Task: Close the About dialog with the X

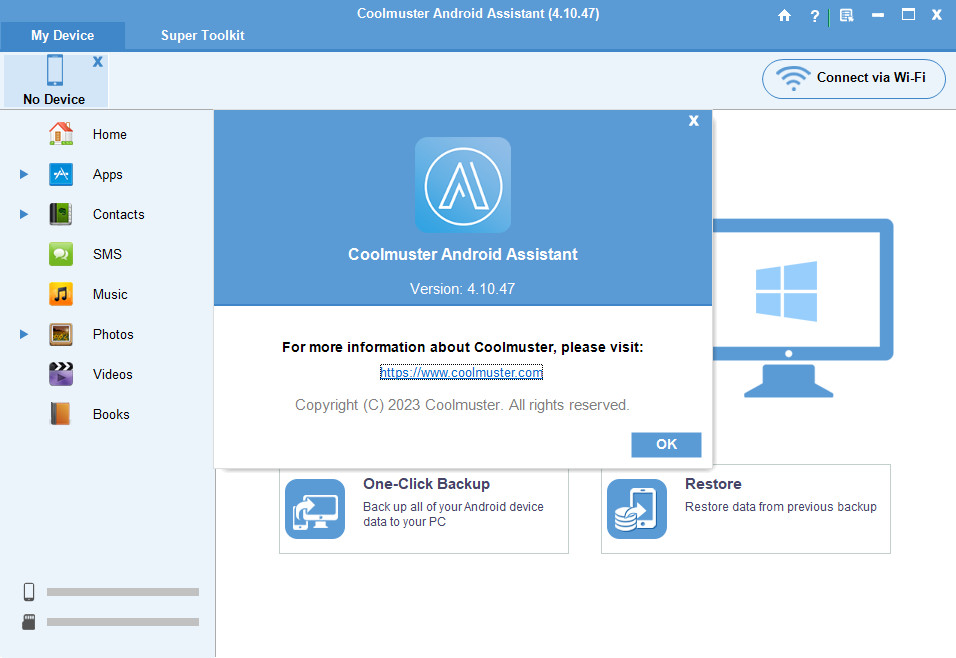Action: (x=694, y=121)
